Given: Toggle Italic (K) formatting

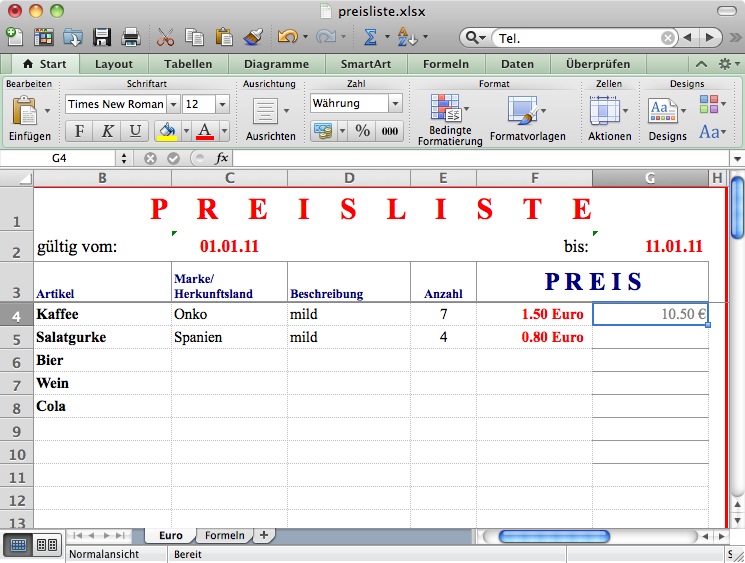Looking at the screenshot, I should (x=107, y=131).
